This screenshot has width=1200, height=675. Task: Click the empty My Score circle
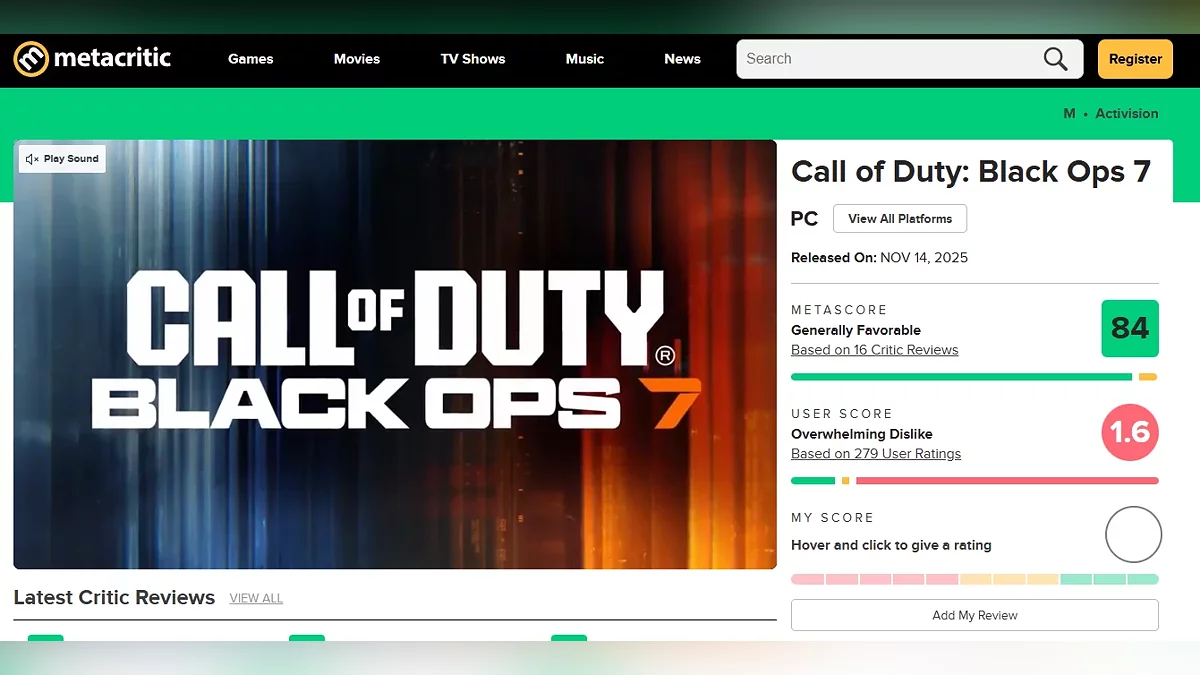pos(1132,534)
